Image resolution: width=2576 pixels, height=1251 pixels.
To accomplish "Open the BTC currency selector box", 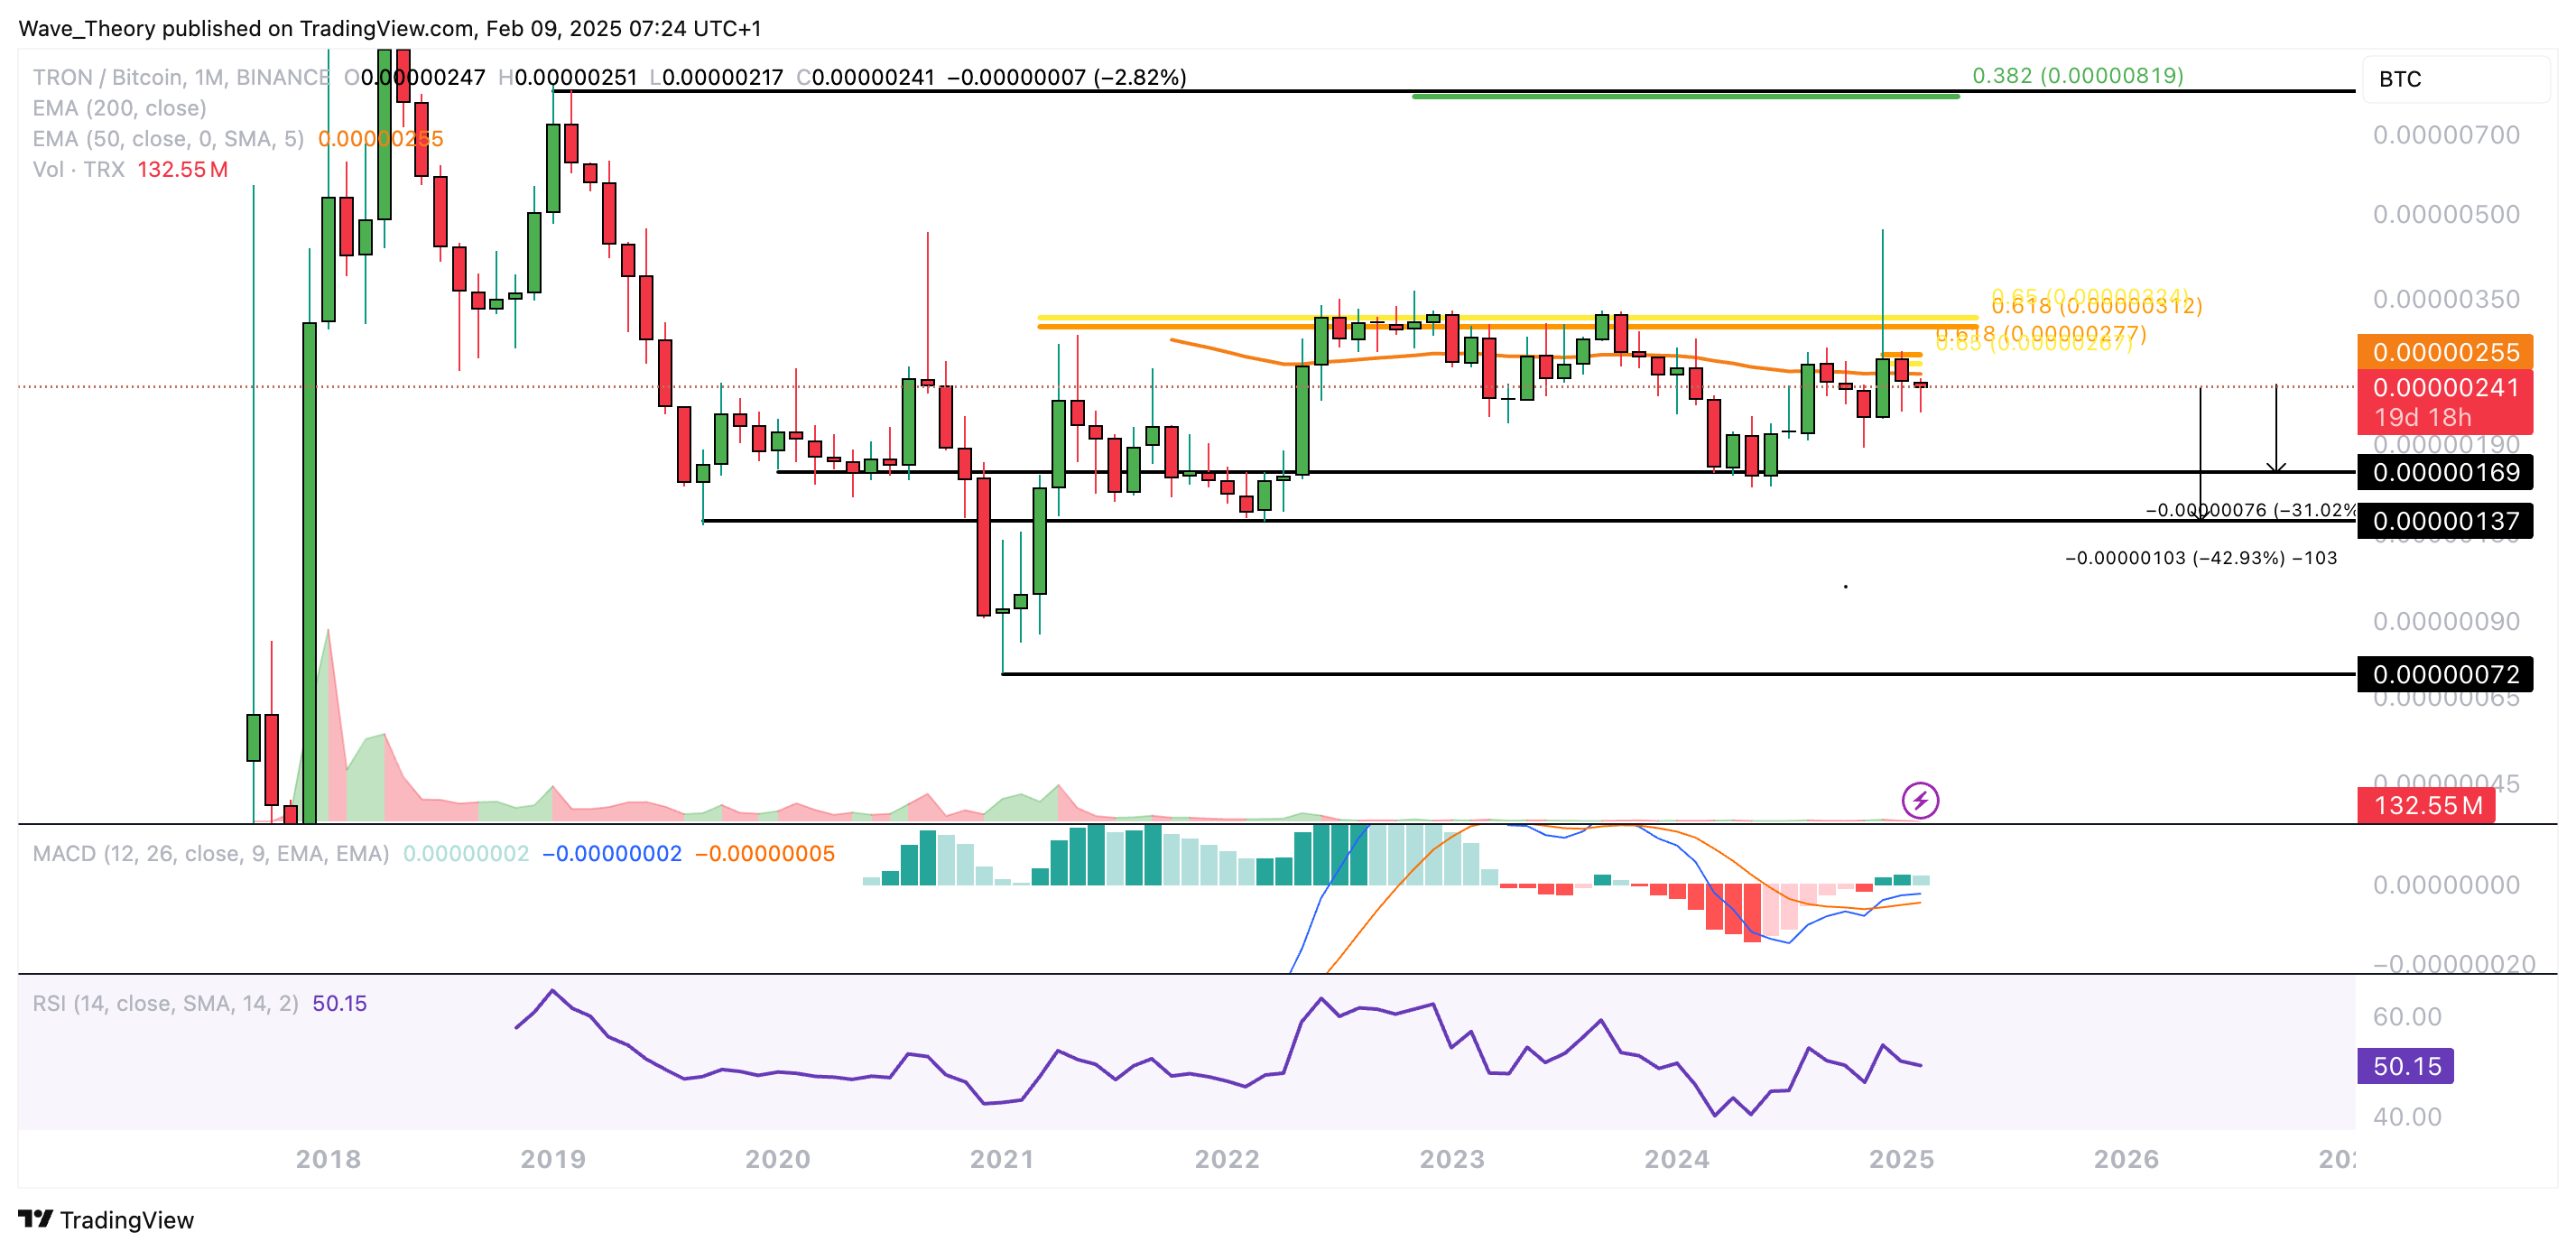I will point(2455,79).
